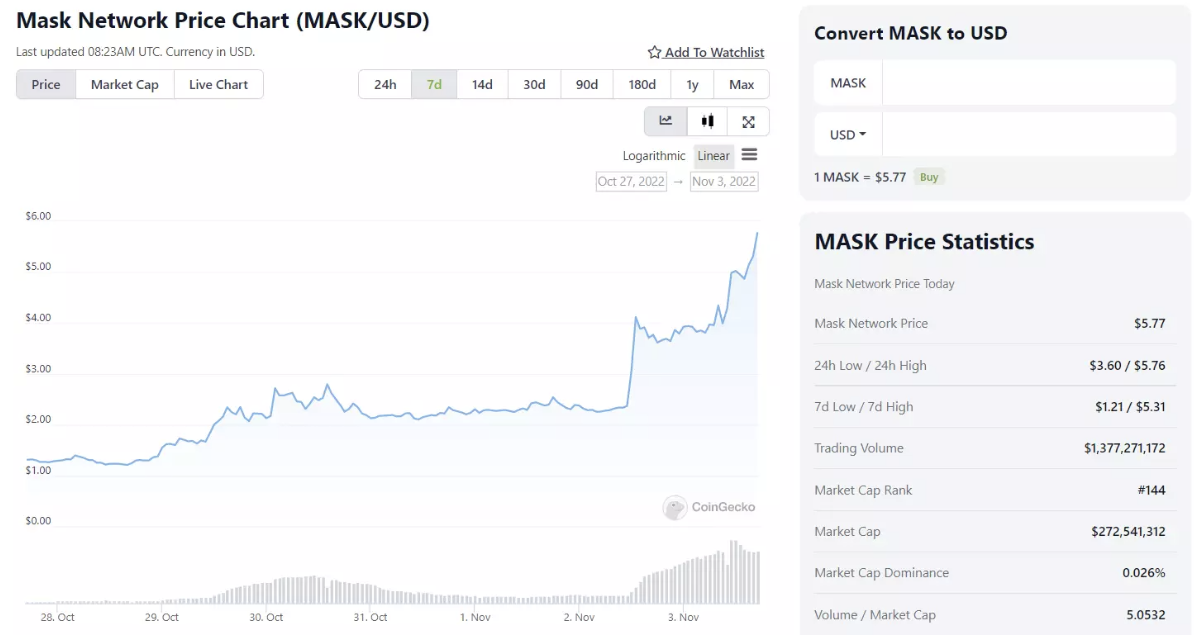Click the Volume / Market Cap value 5.0532
1200x642 pixels.
point(1146,615)
